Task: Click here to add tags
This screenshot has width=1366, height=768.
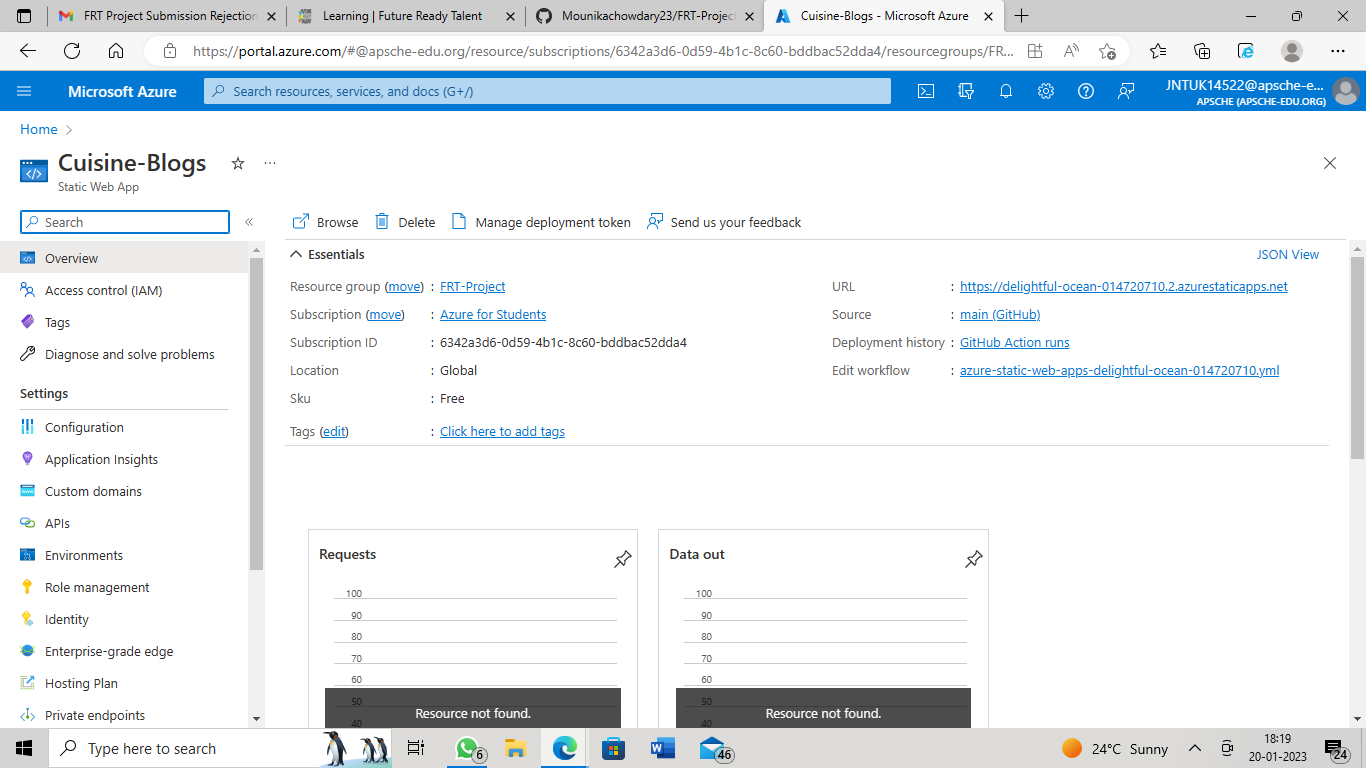Action: click(x=502, y=431)
